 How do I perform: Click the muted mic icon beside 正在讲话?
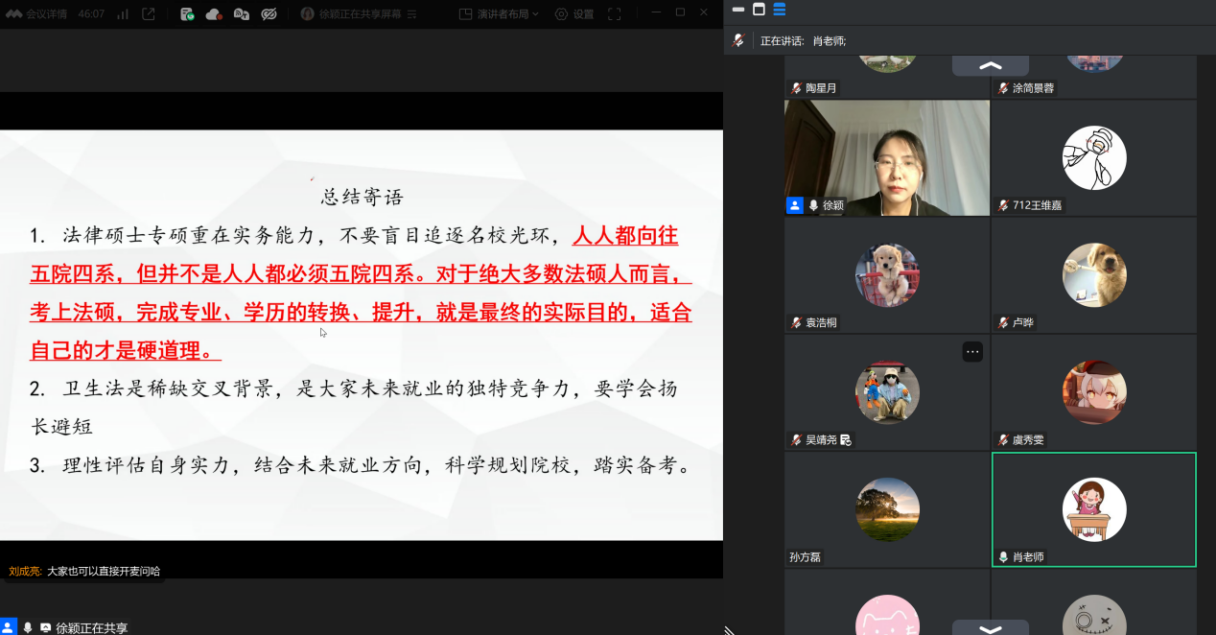(738, 41)
